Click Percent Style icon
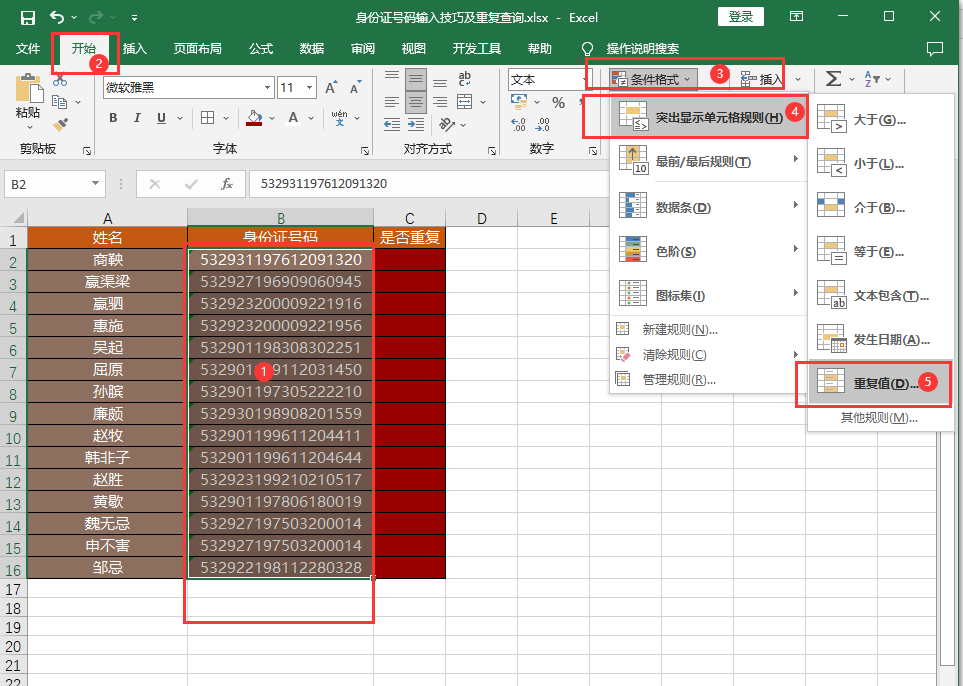The height and width of the screenshot is (686, 963). pos(558,103)
